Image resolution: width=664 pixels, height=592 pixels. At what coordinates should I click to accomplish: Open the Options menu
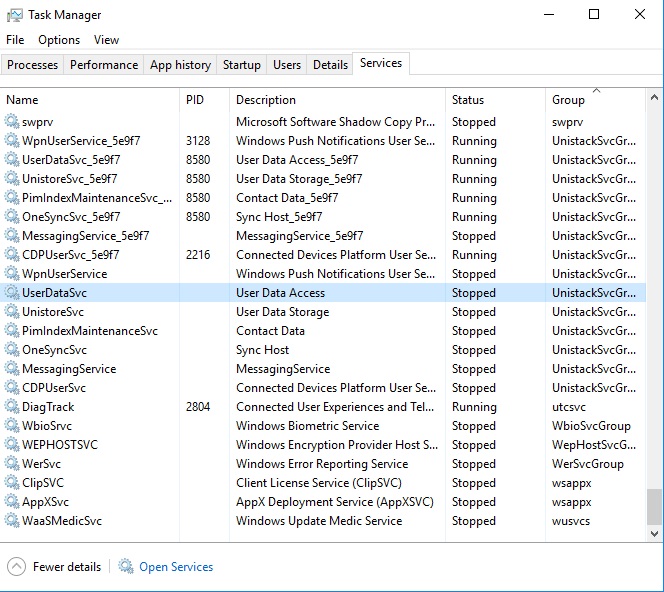[x=59, y=40]
